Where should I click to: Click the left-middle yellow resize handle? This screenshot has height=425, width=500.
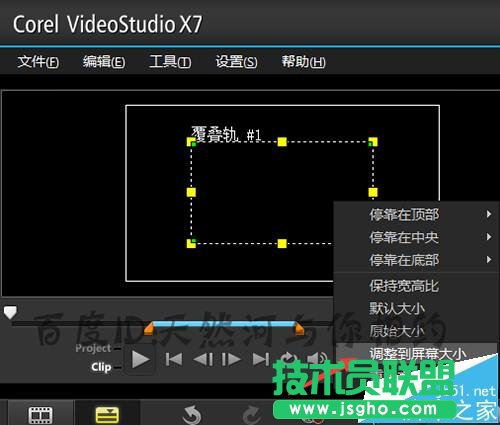191,192
